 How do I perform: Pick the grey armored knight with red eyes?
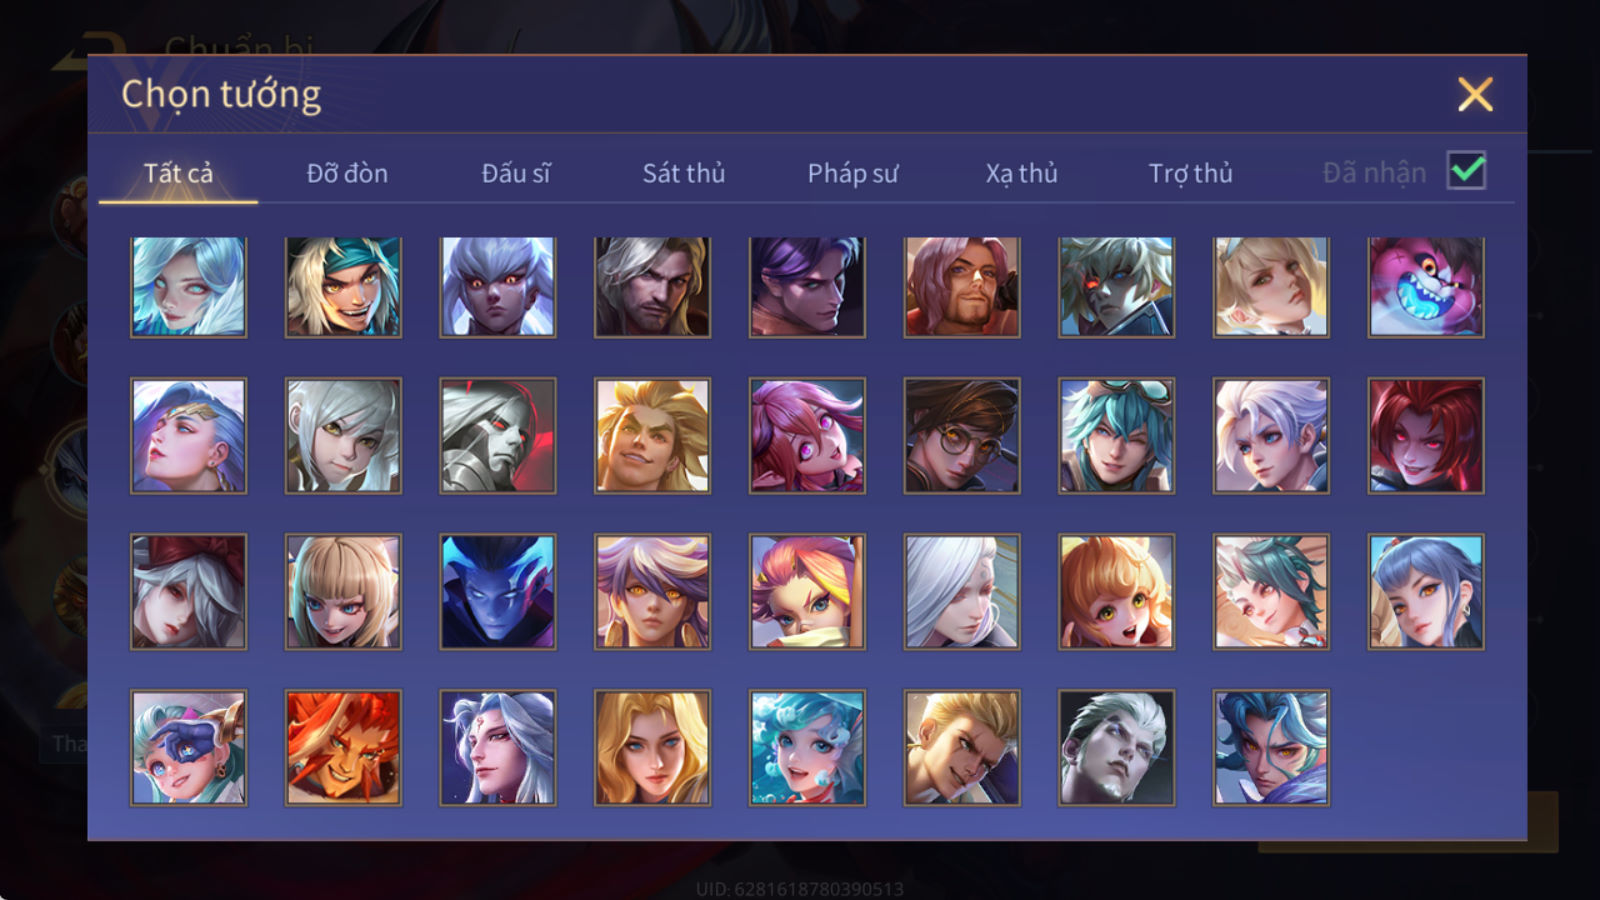pyautogui.click(x=498, y=435)
